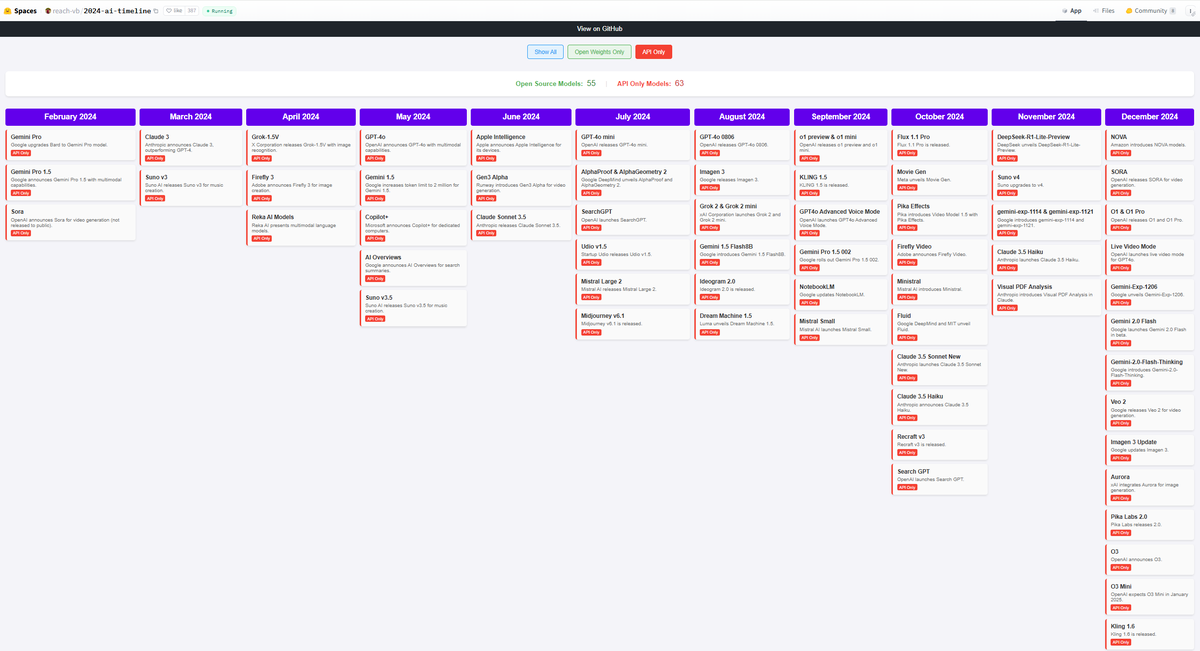The image size is (1200, 651).
Task: Open the Claude Sonnet 3.5 card
Action: click(x=521, y=224)
